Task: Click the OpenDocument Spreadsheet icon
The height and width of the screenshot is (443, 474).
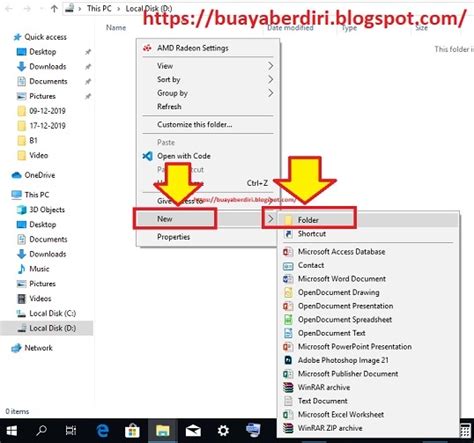Action: 288,320
